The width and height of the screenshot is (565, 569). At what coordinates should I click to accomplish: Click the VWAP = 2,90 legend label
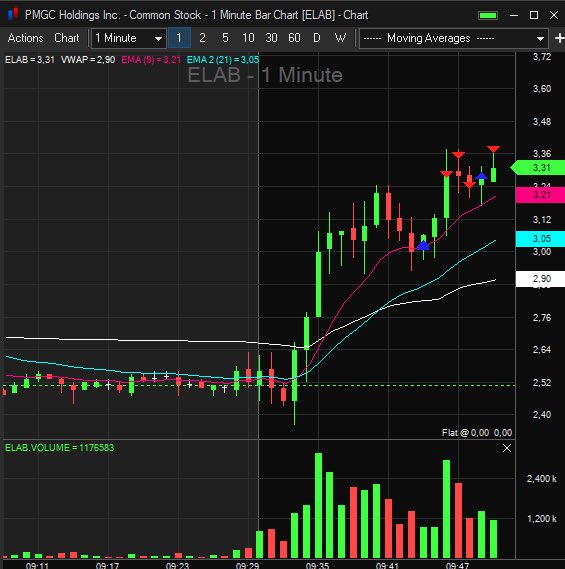[x=88, y=60]
